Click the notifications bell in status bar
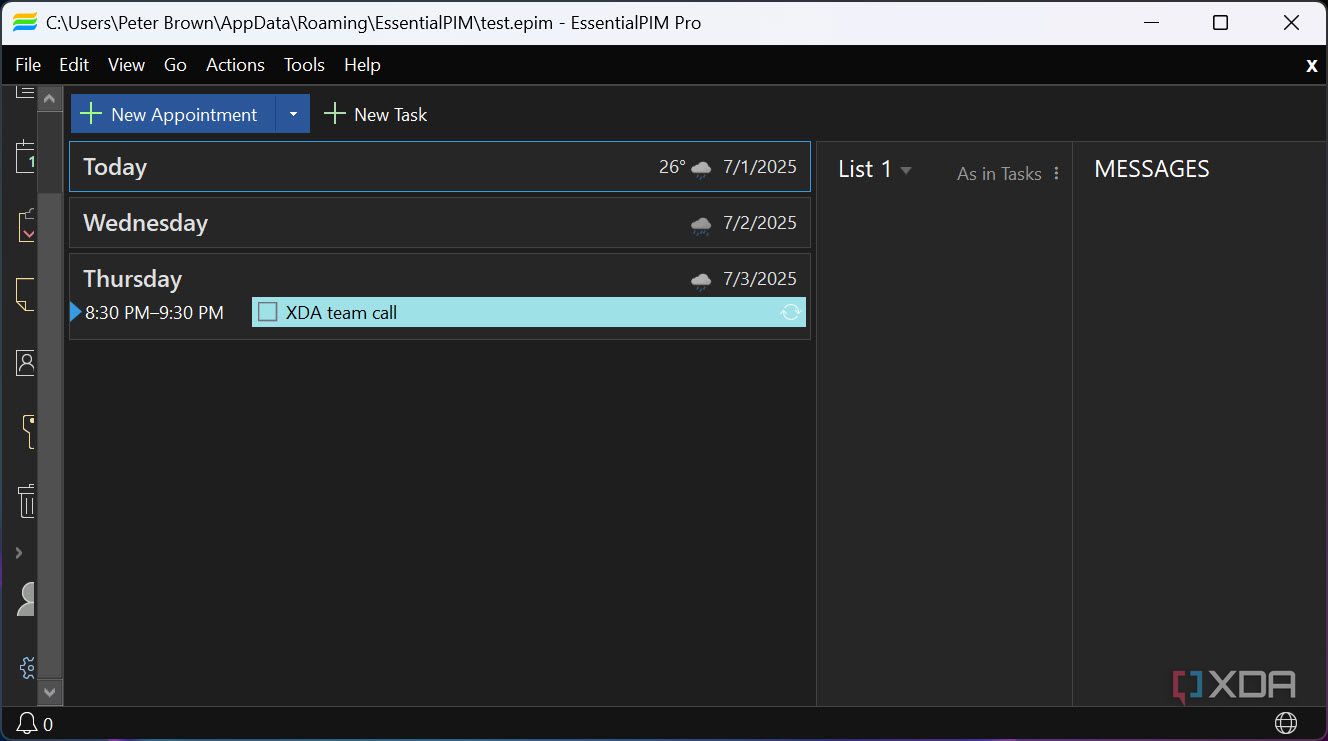The image size is (1328, 741). [27, 723]
